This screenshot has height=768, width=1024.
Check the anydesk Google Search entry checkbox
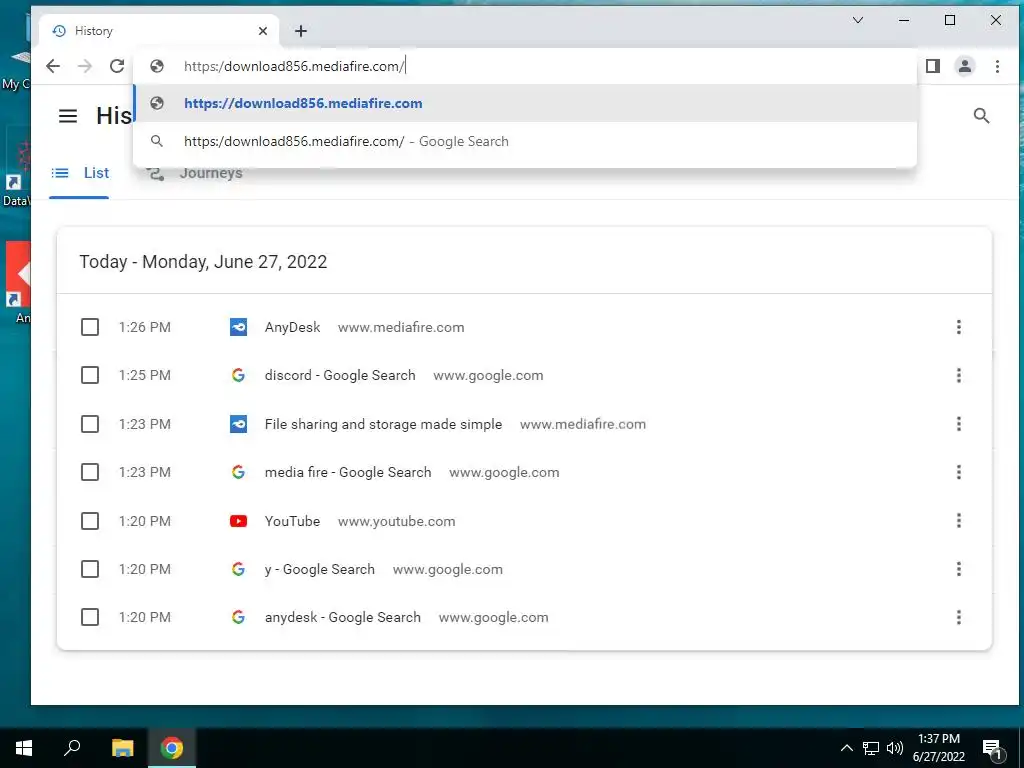coord(89,617)
